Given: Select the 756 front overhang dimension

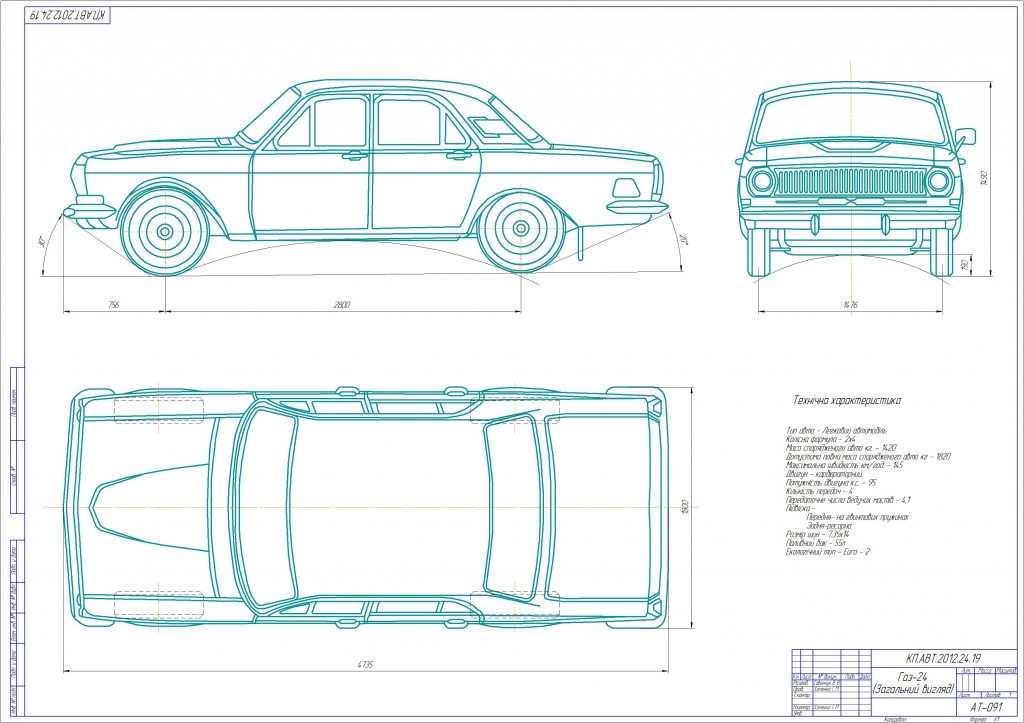Looking at the screenshot, I should 113,304.
